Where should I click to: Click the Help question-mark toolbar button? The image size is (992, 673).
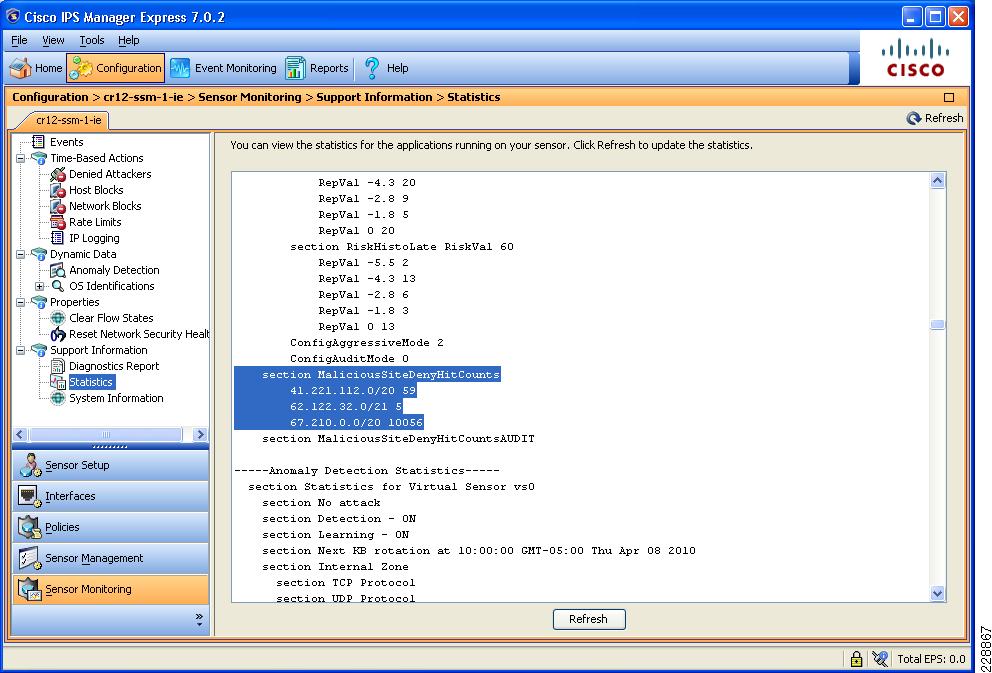[385, 68]
